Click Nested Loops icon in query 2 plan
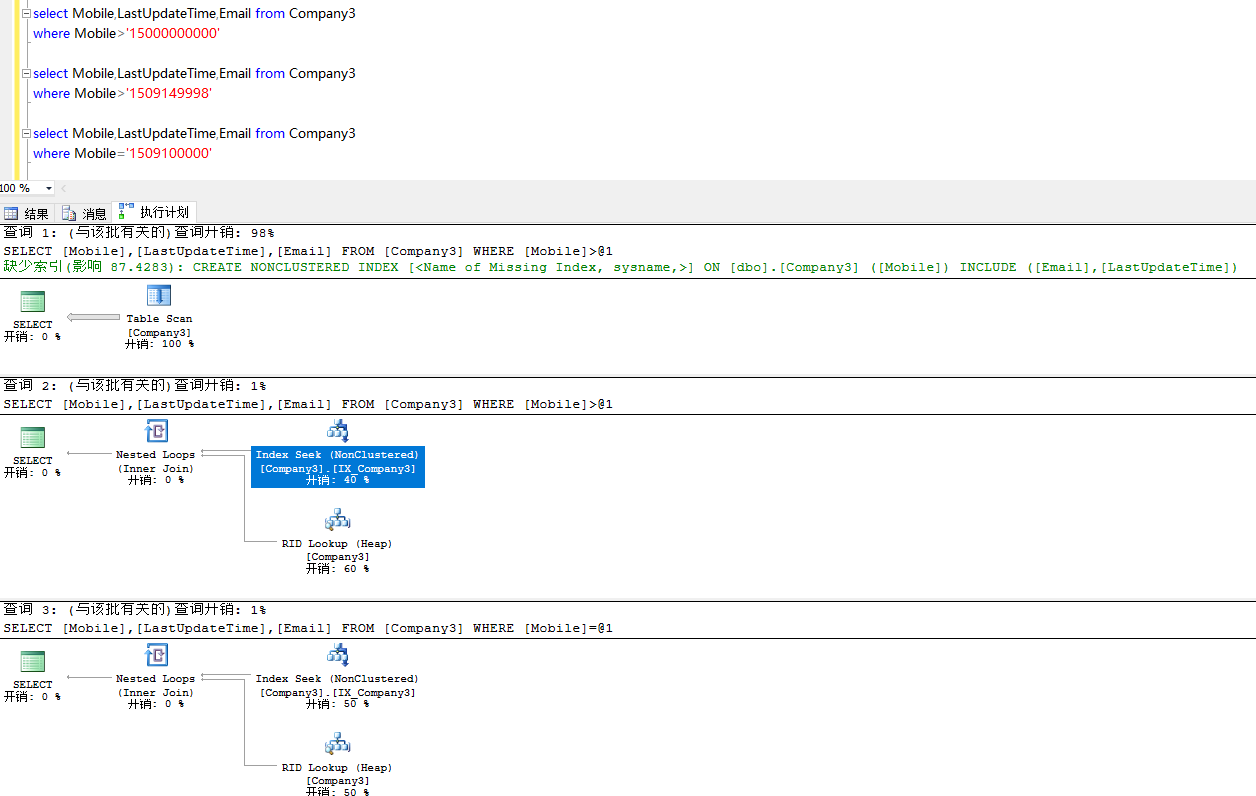This screenshot has height=796, width=1256. (156, 431)
